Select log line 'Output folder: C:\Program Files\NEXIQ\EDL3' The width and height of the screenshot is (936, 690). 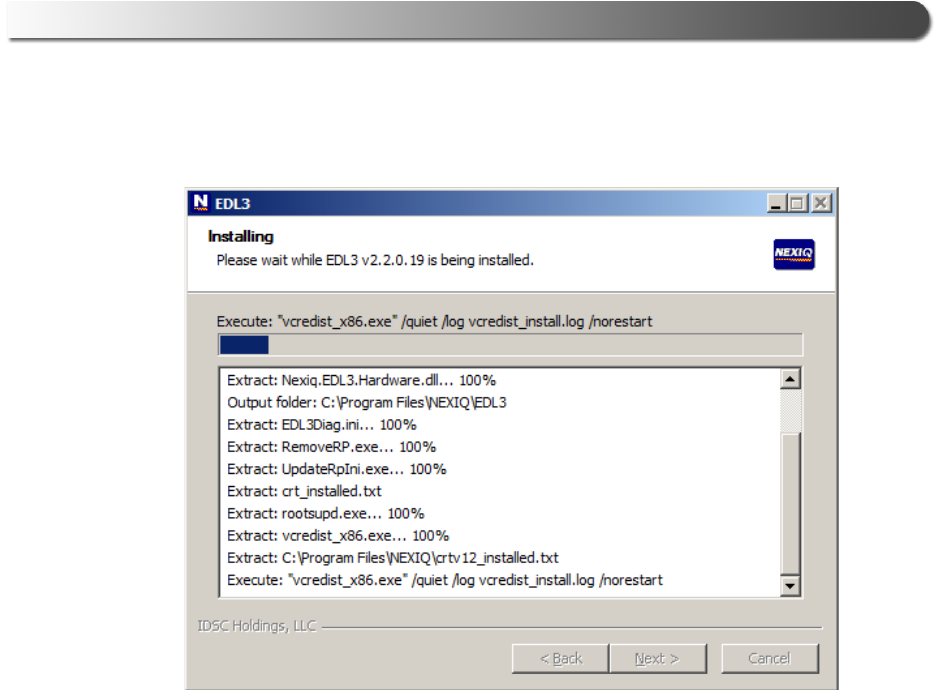click(x=367, y=402)
